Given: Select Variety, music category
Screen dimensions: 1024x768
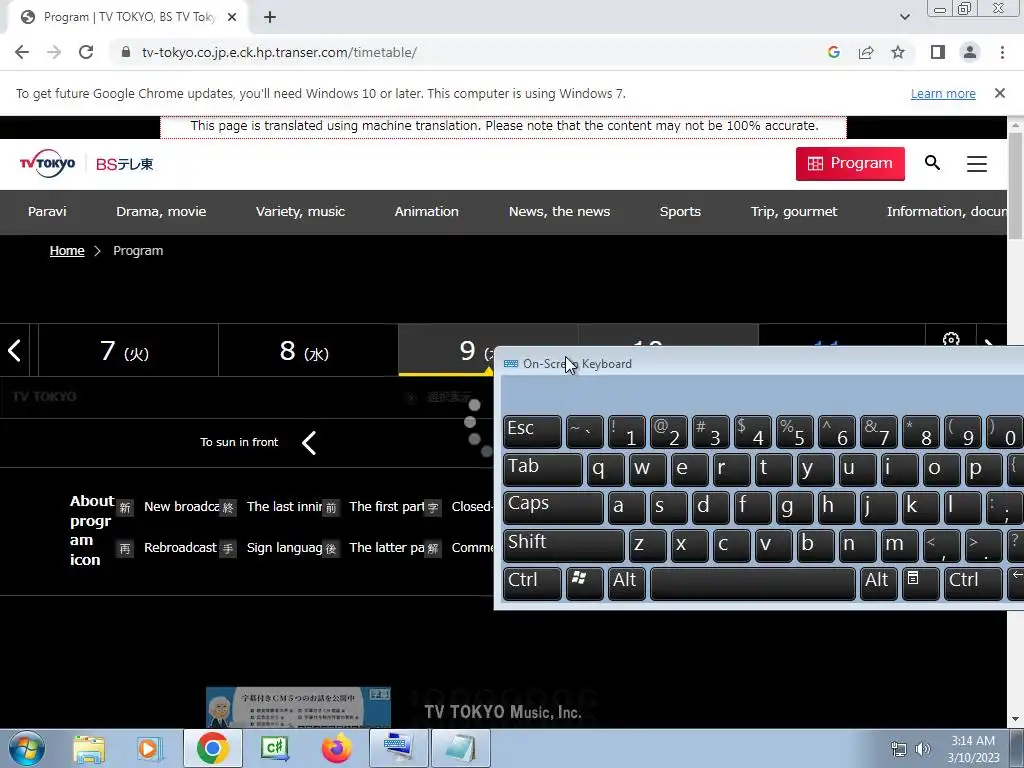Looking at the screenshot, I should (300, 212).
